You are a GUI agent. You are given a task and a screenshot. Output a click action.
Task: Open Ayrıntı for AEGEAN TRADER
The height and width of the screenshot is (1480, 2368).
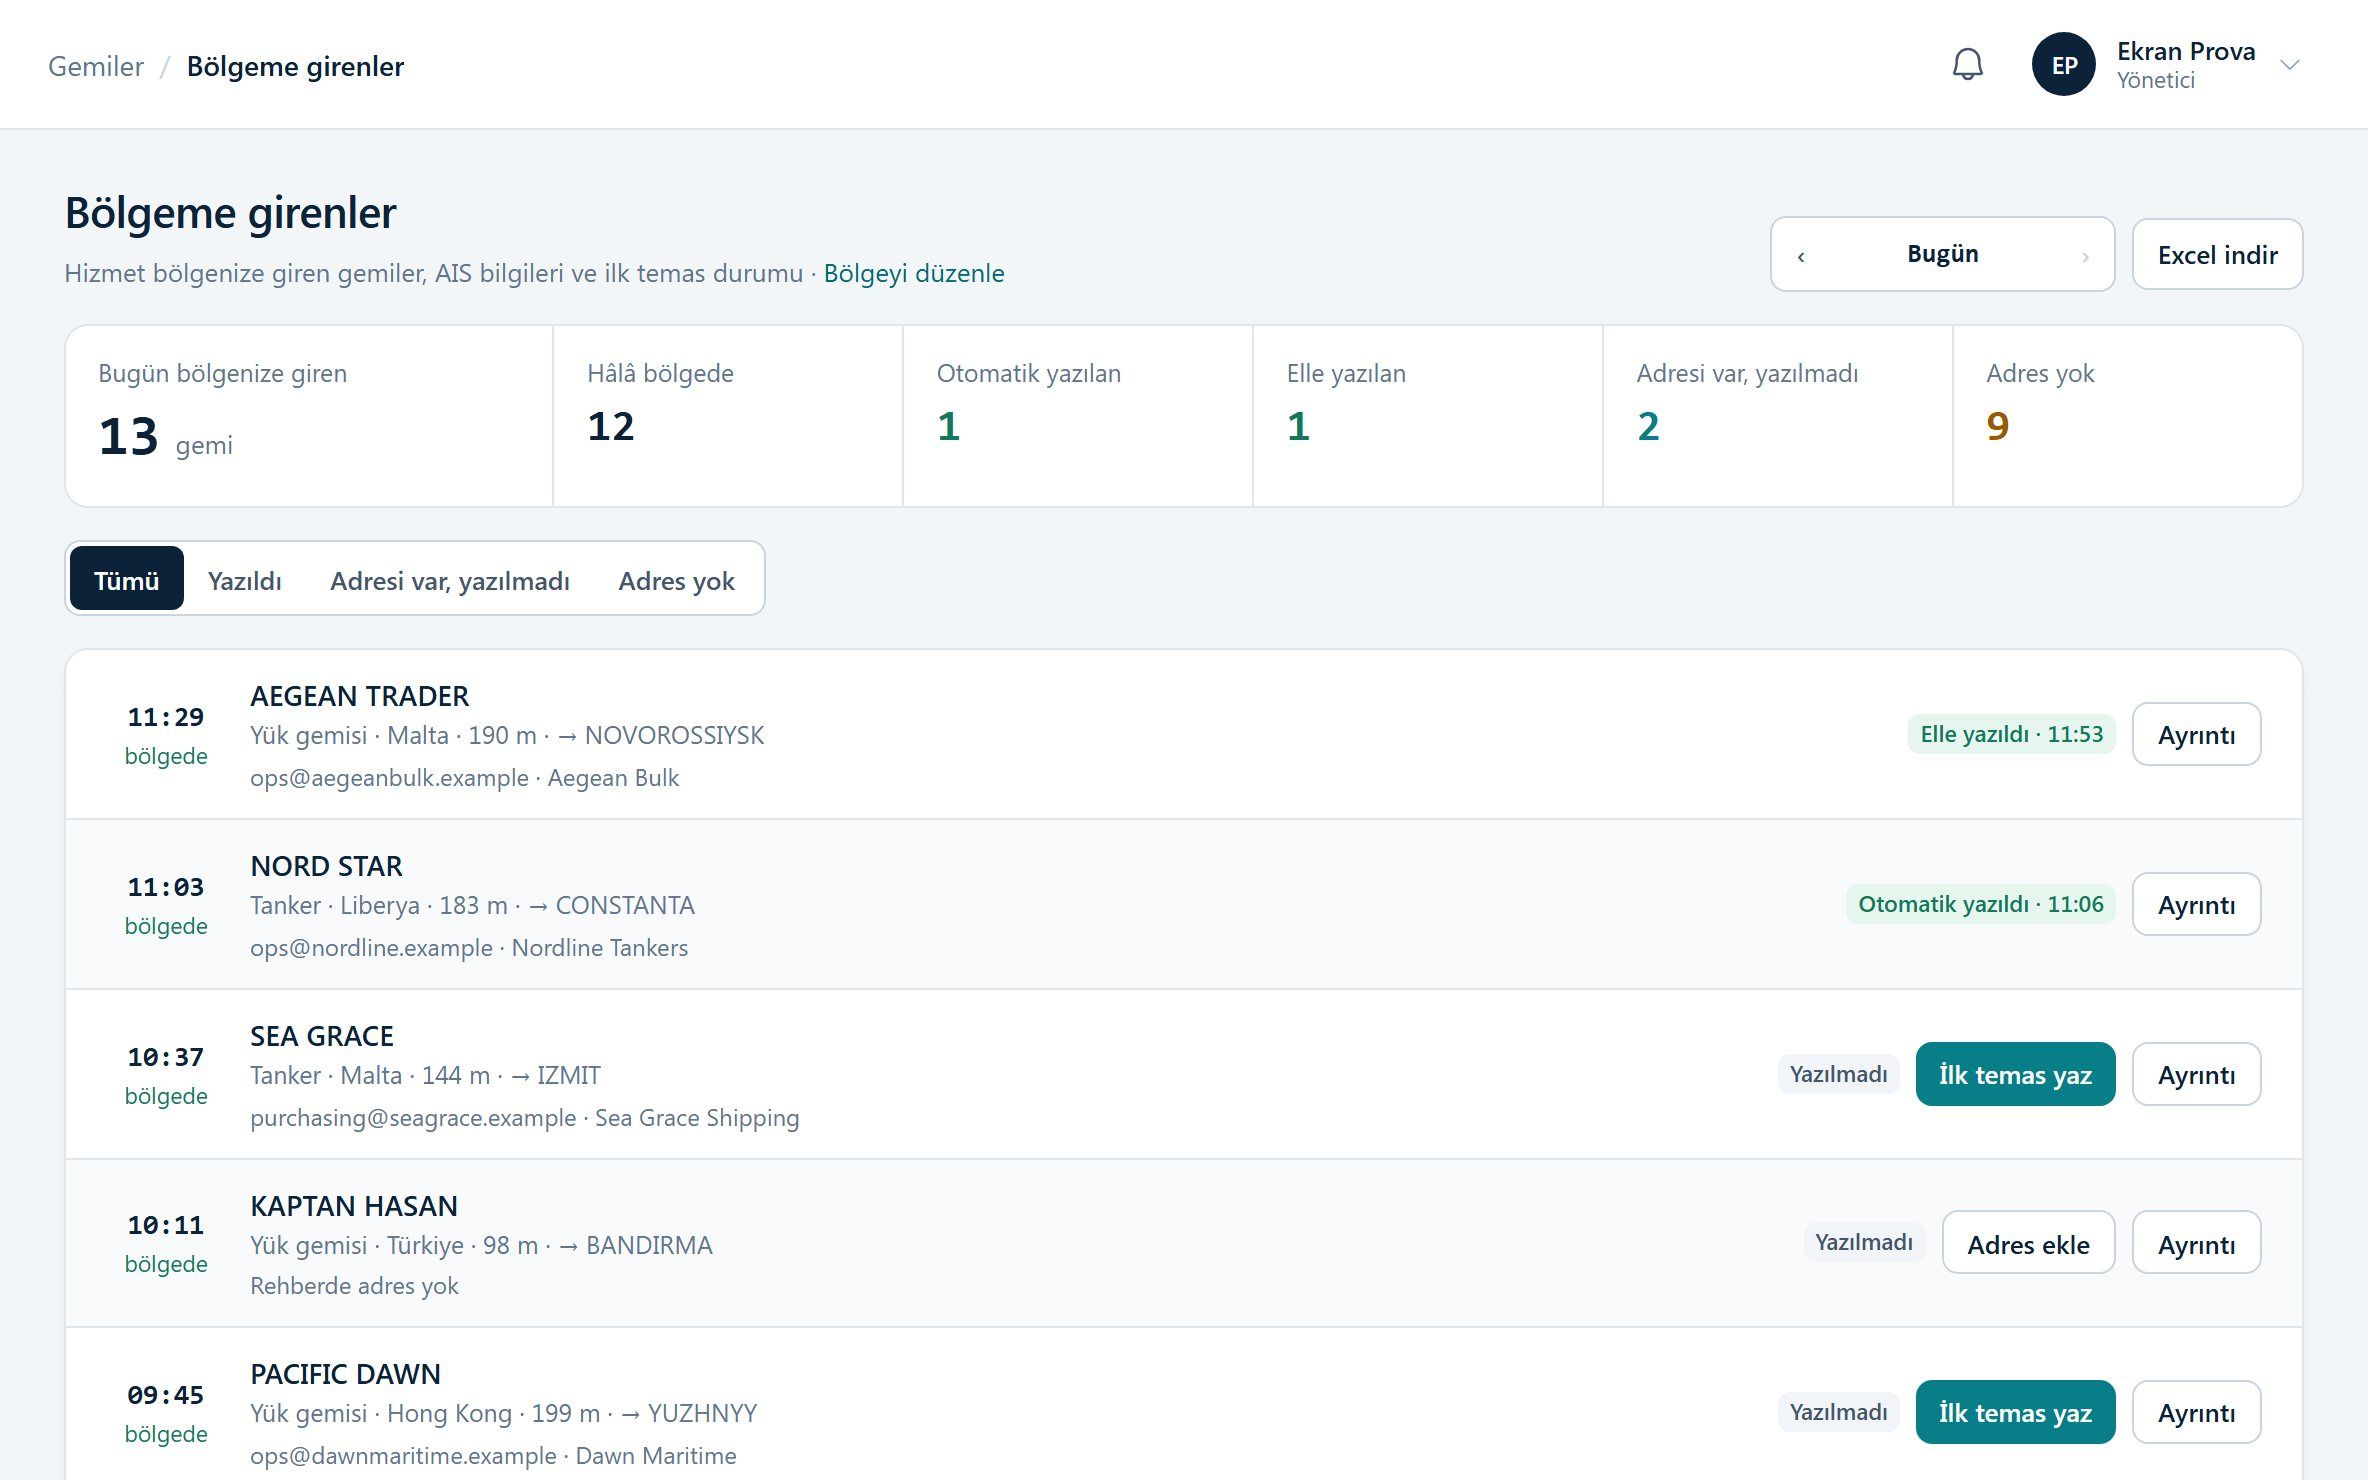pyautogui.click(x=2196, y=735)
